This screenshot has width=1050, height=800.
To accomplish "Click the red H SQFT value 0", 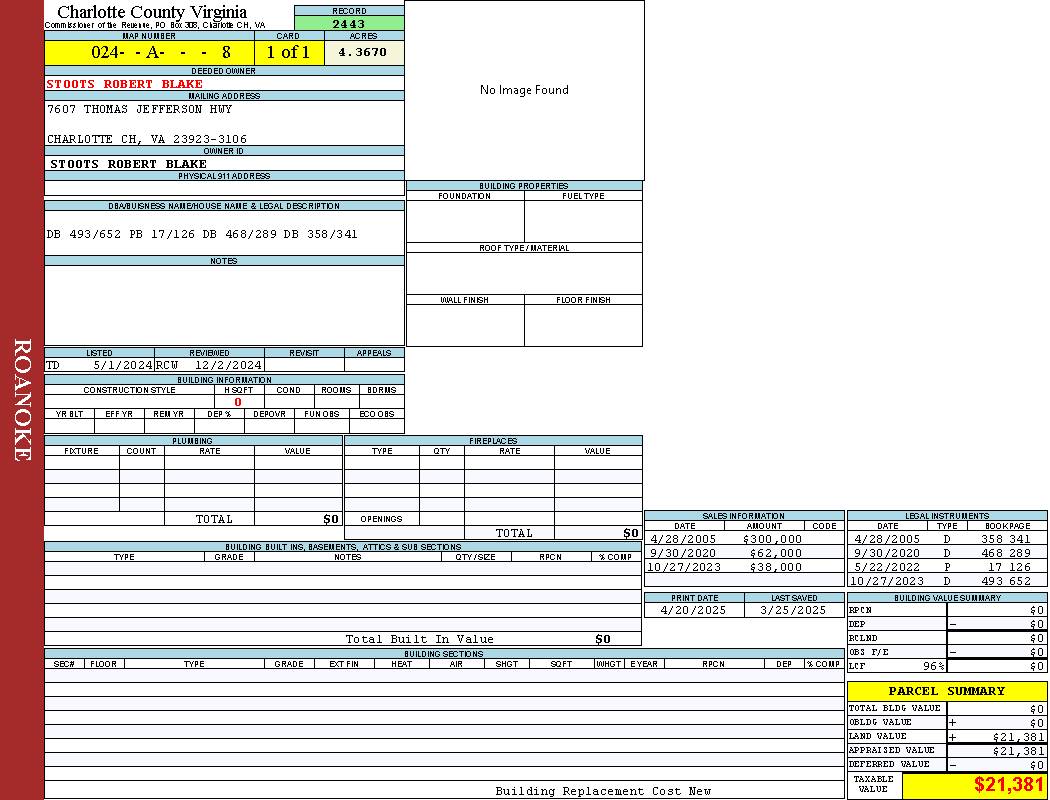I will (238, 402).
